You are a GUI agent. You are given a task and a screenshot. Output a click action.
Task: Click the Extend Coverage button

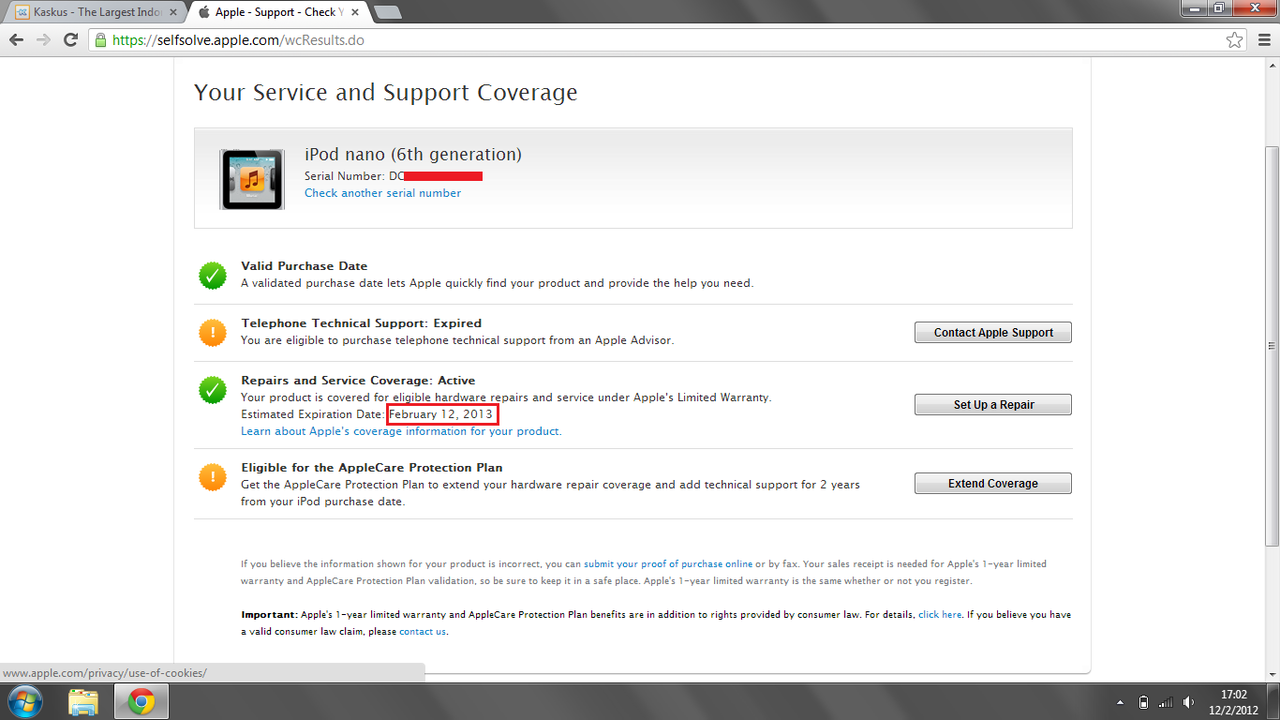[x=993, y=483]
